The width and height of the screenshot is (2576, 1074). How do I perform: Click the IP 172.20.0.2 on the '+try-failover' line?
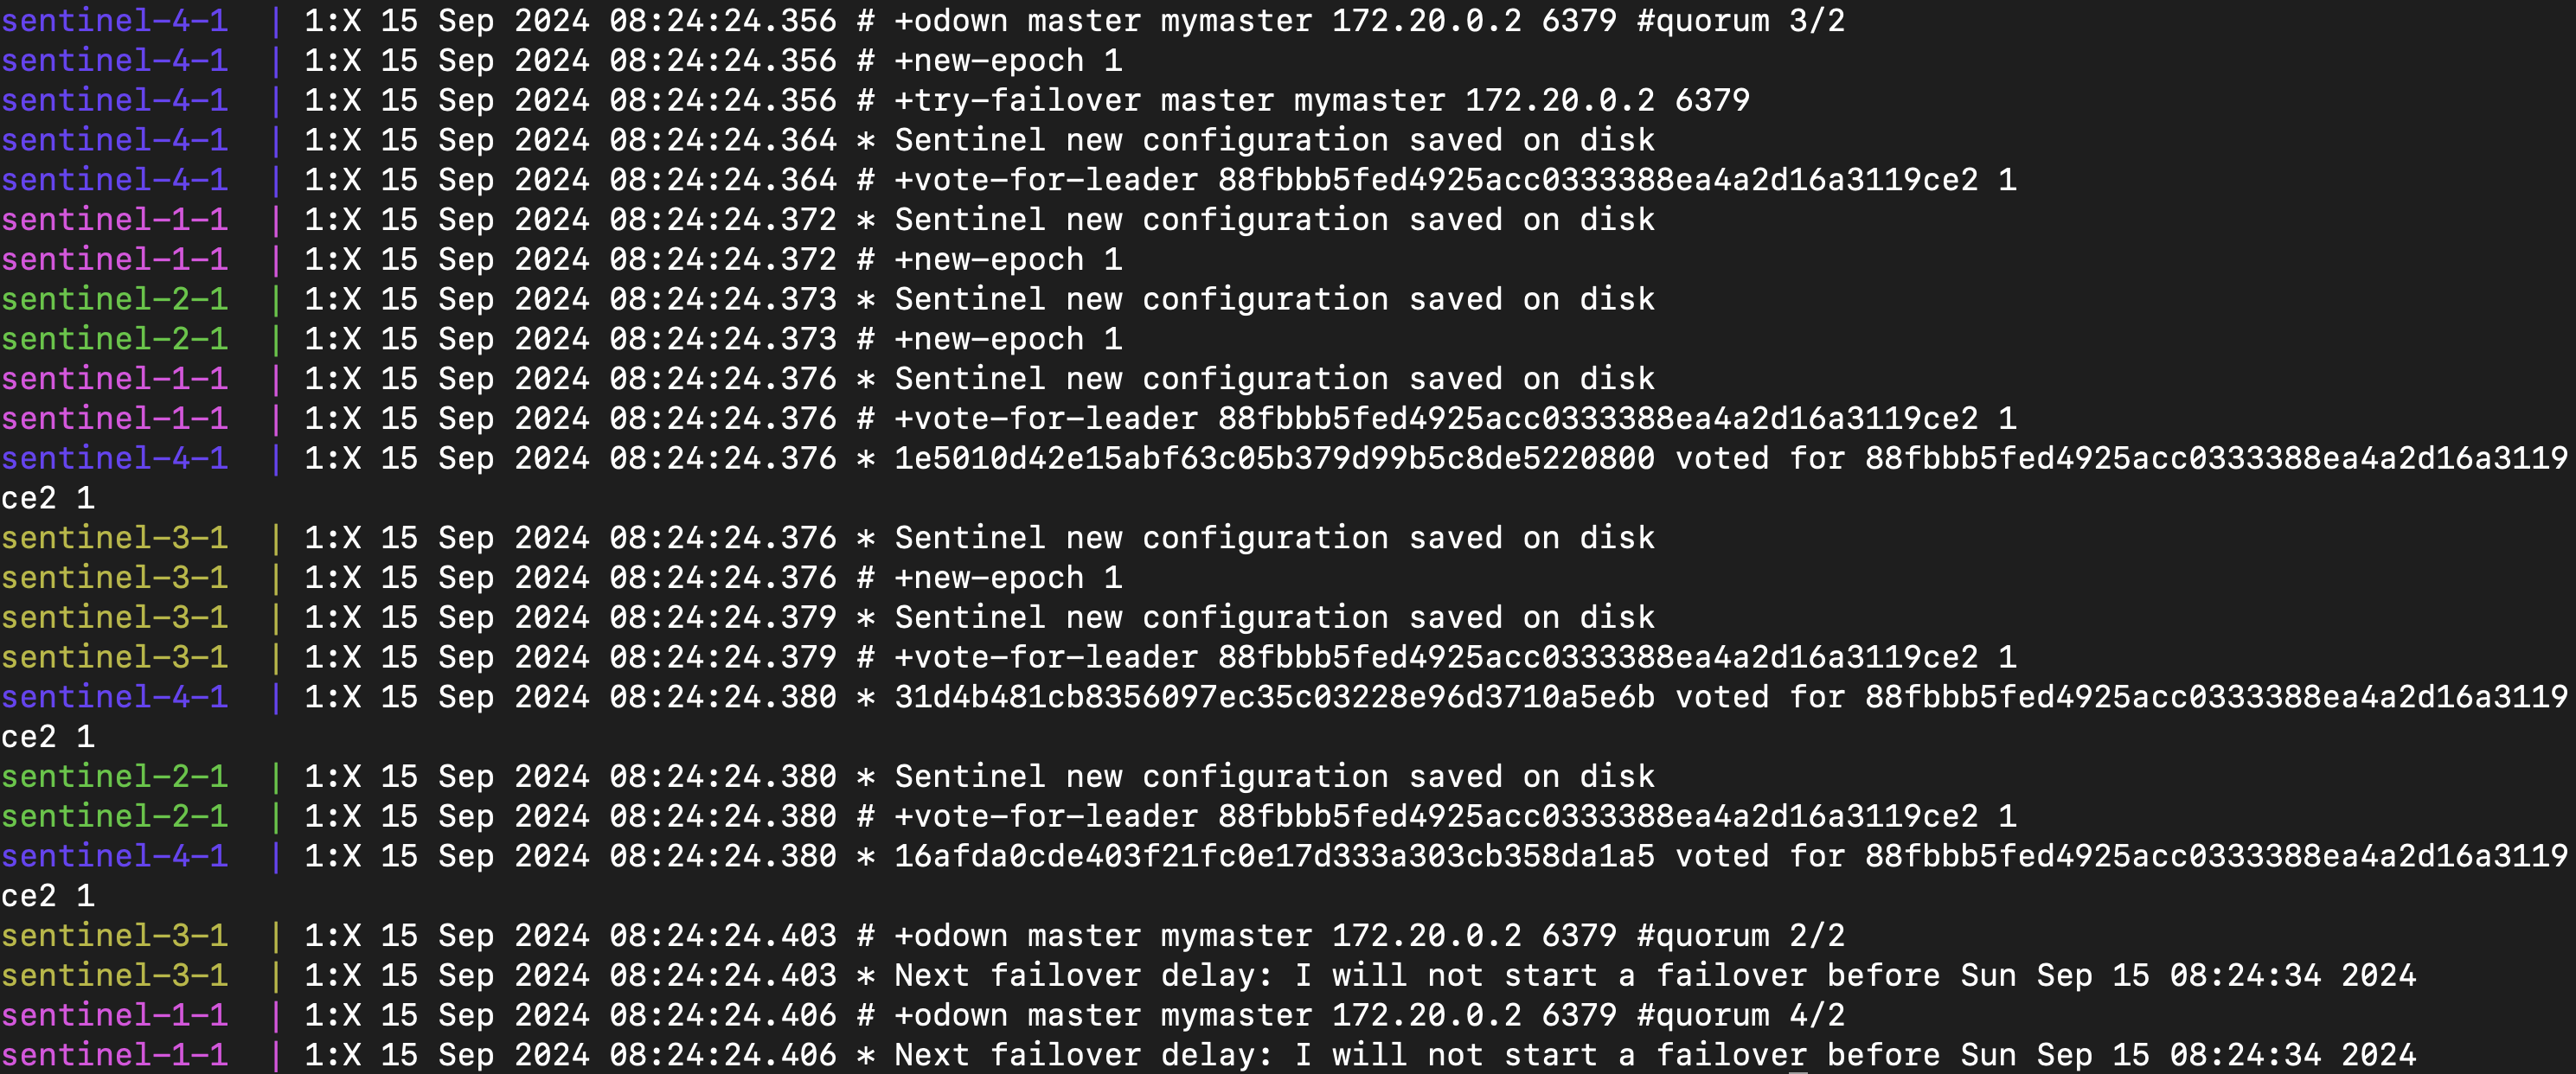(x=1559, y=100)
